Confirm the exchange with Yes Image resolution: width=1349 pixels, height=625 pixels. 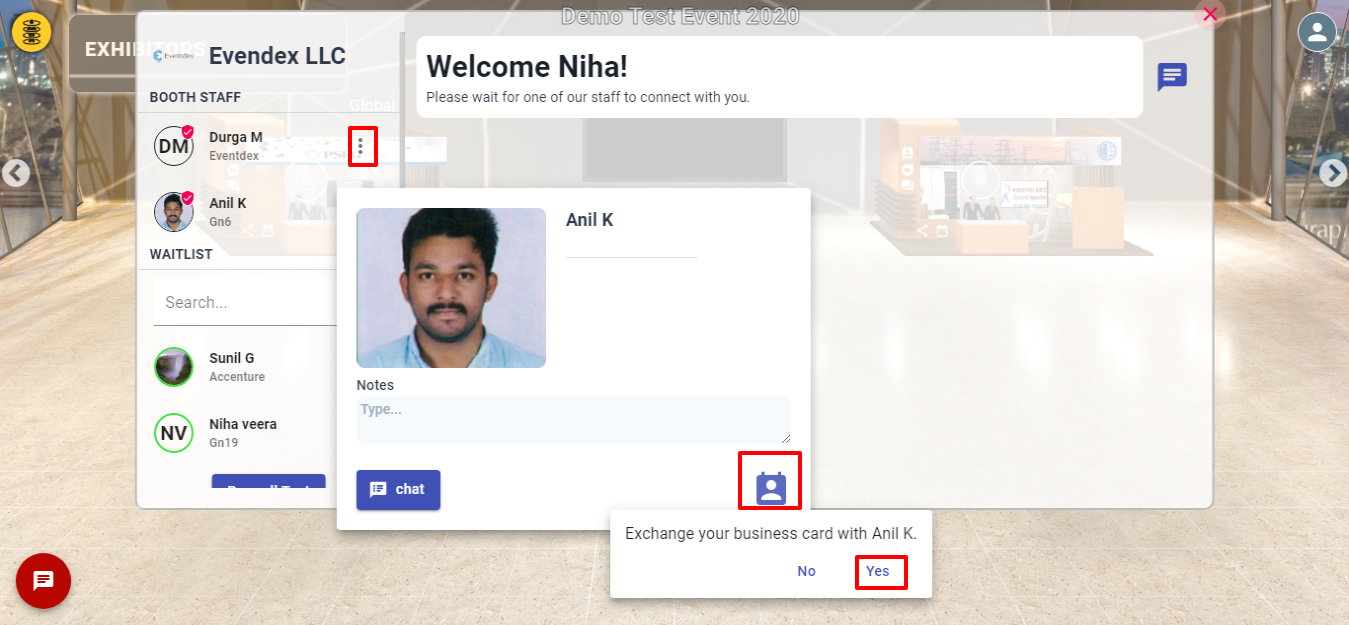coord(877,571)
